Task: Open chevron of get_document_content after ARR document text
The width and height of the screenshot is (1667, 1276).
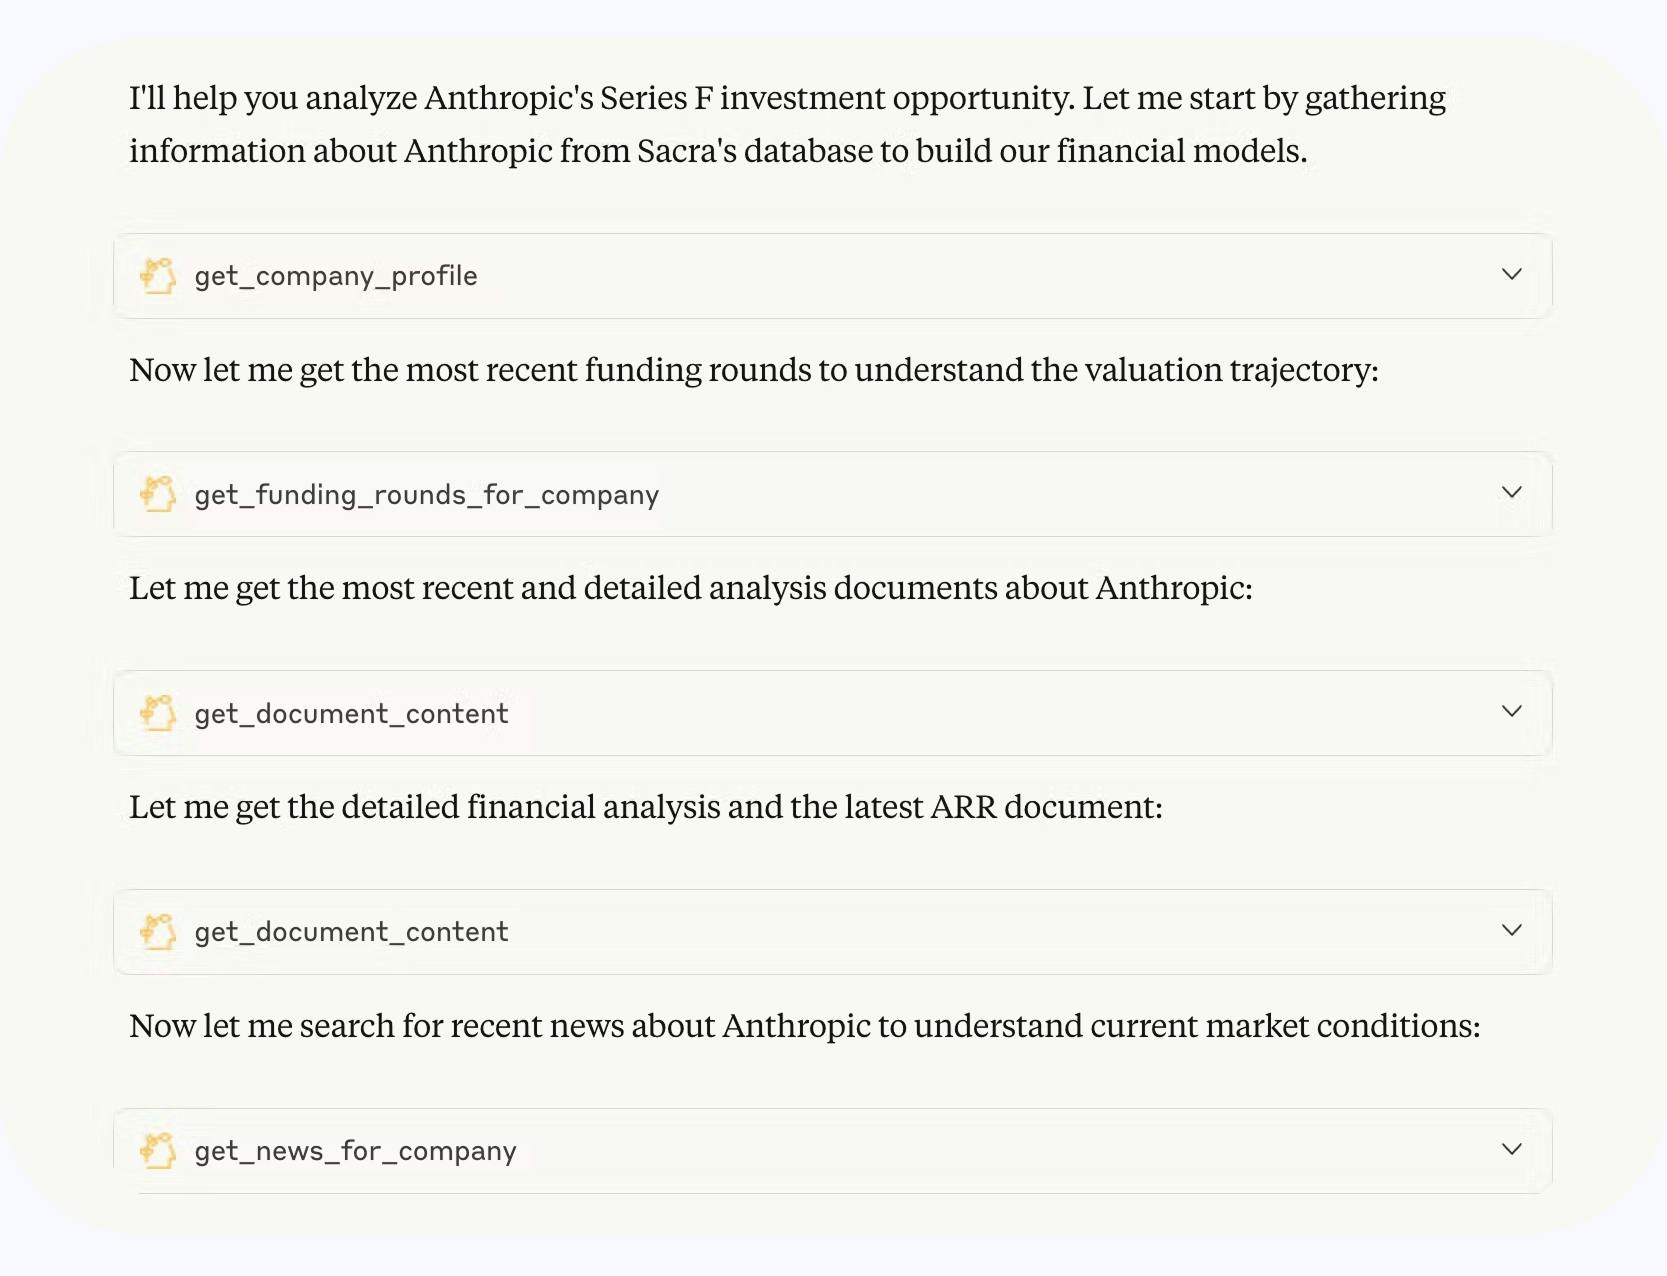Action: 1512,930
